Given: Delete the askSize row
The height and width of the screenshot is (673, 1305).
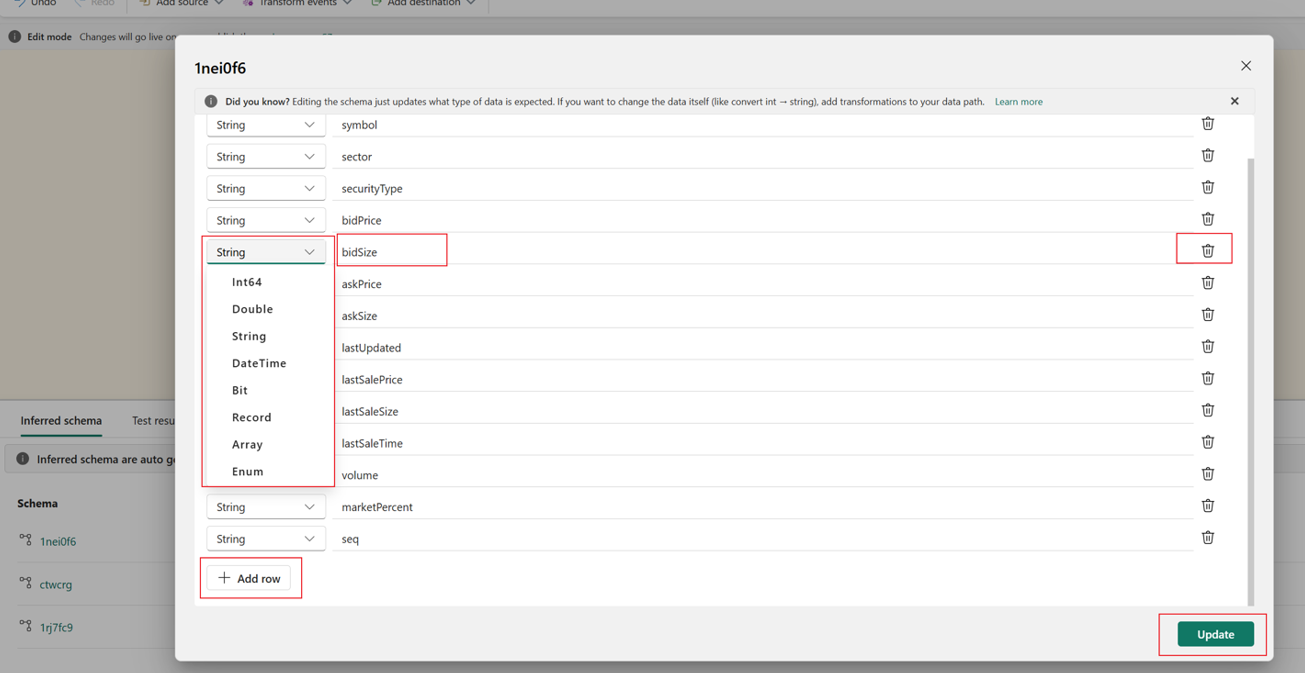Looking at the screenshot, I should point(1208,315).
